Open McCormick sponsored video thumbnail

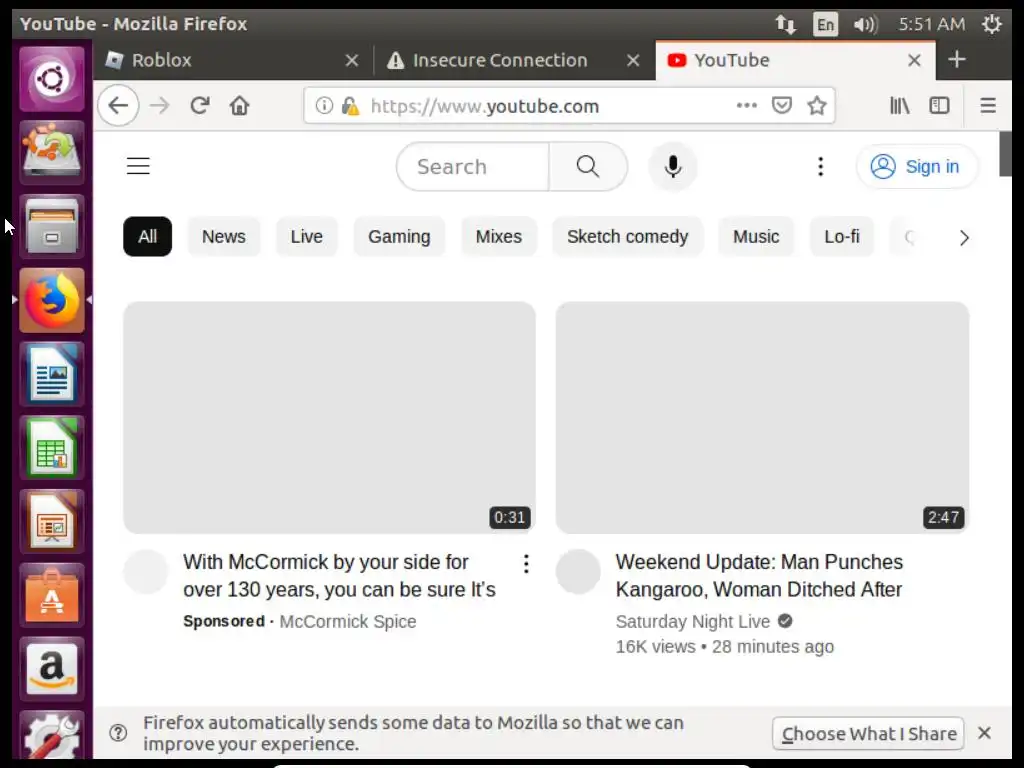coord(329,417)
